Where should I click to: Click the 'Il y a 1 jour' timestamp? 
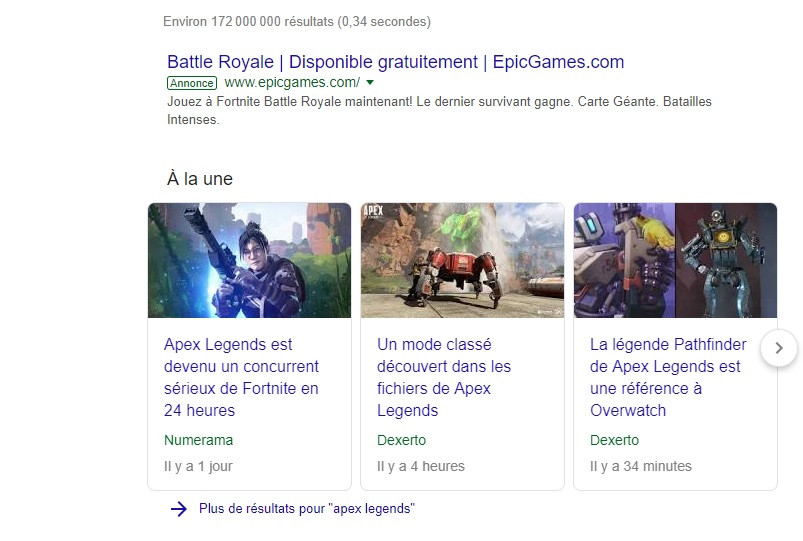(x=198, y=466)
